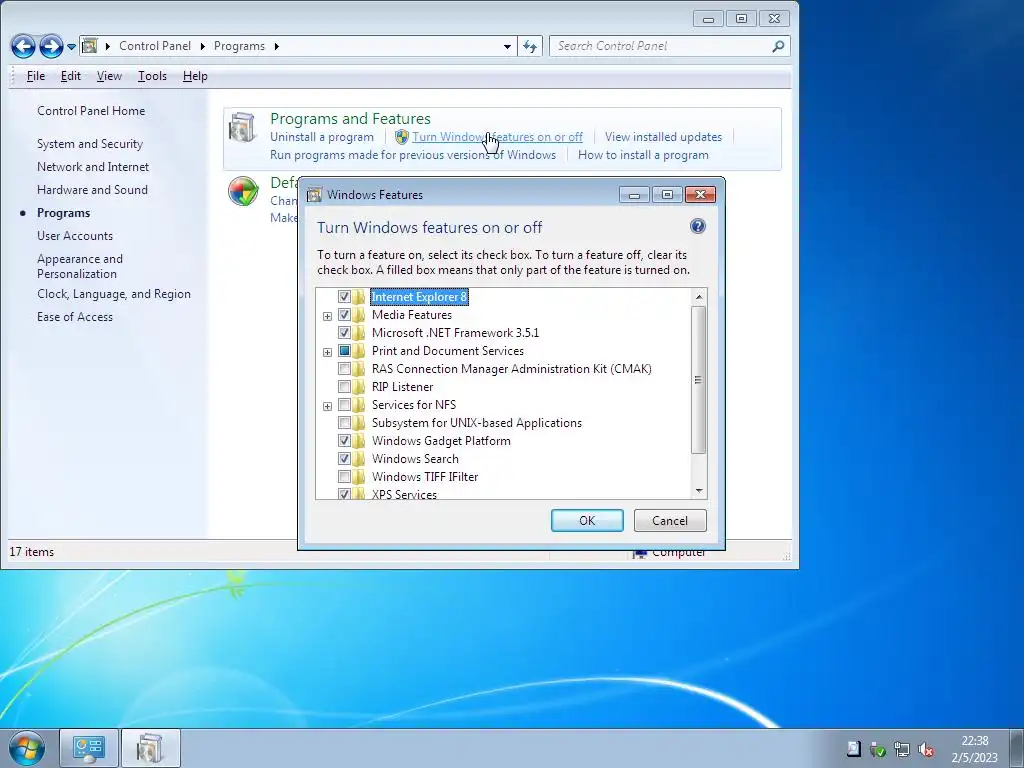Image resolution: width=1024 pixels, height=768 pixels.
Task: Open Appearance and Personalization category
Action: pos(80,266)
